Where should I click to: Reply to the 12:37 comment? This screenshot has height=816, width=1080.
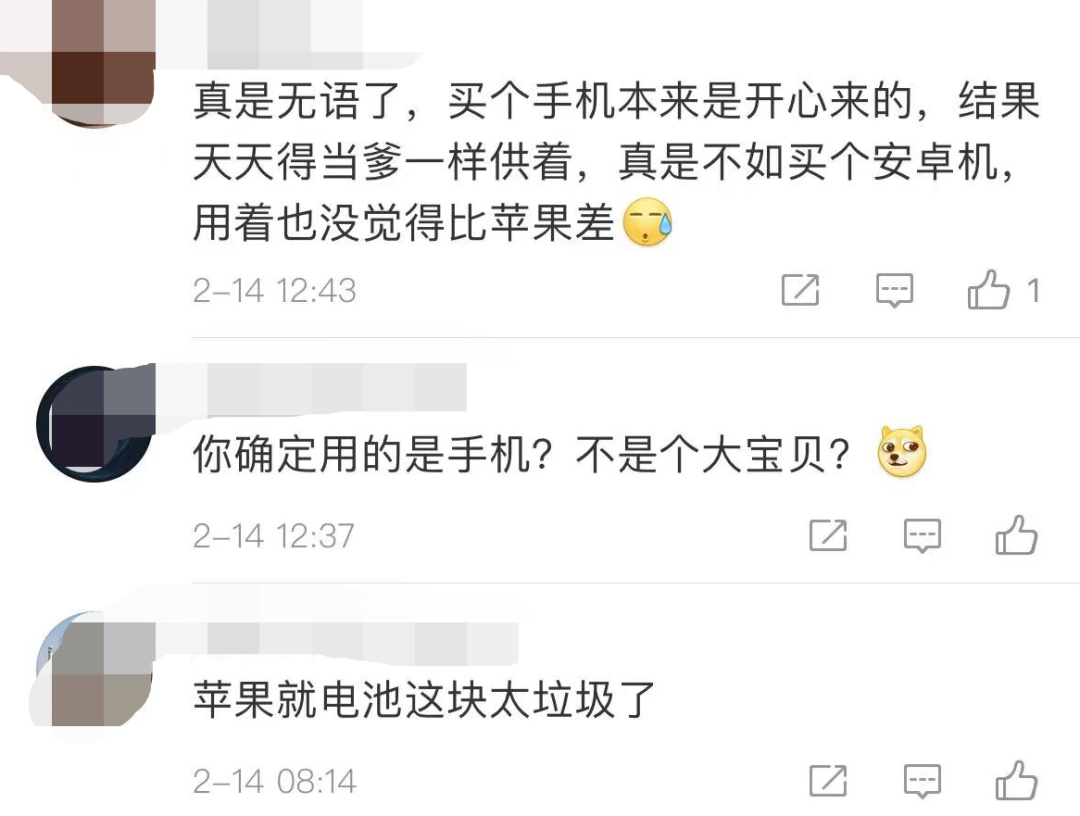click(x=922, y=536)
